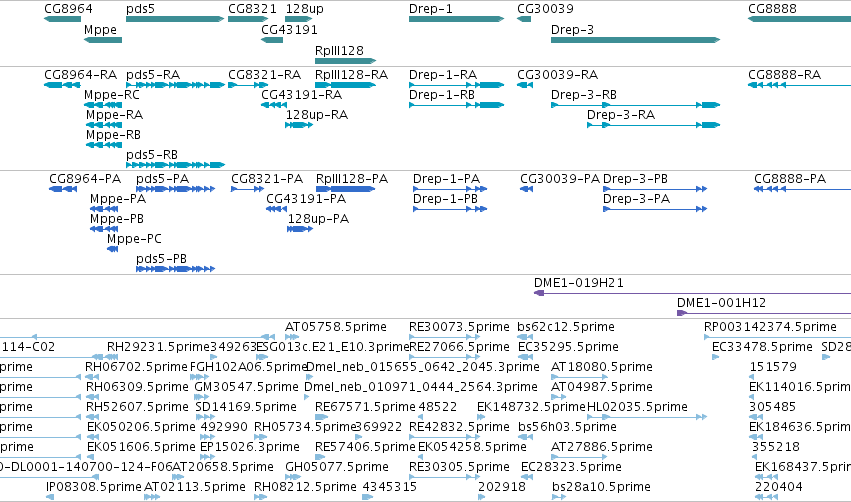
Task: Click the Mppe-RC transcript label
Action: click(112, 95)
